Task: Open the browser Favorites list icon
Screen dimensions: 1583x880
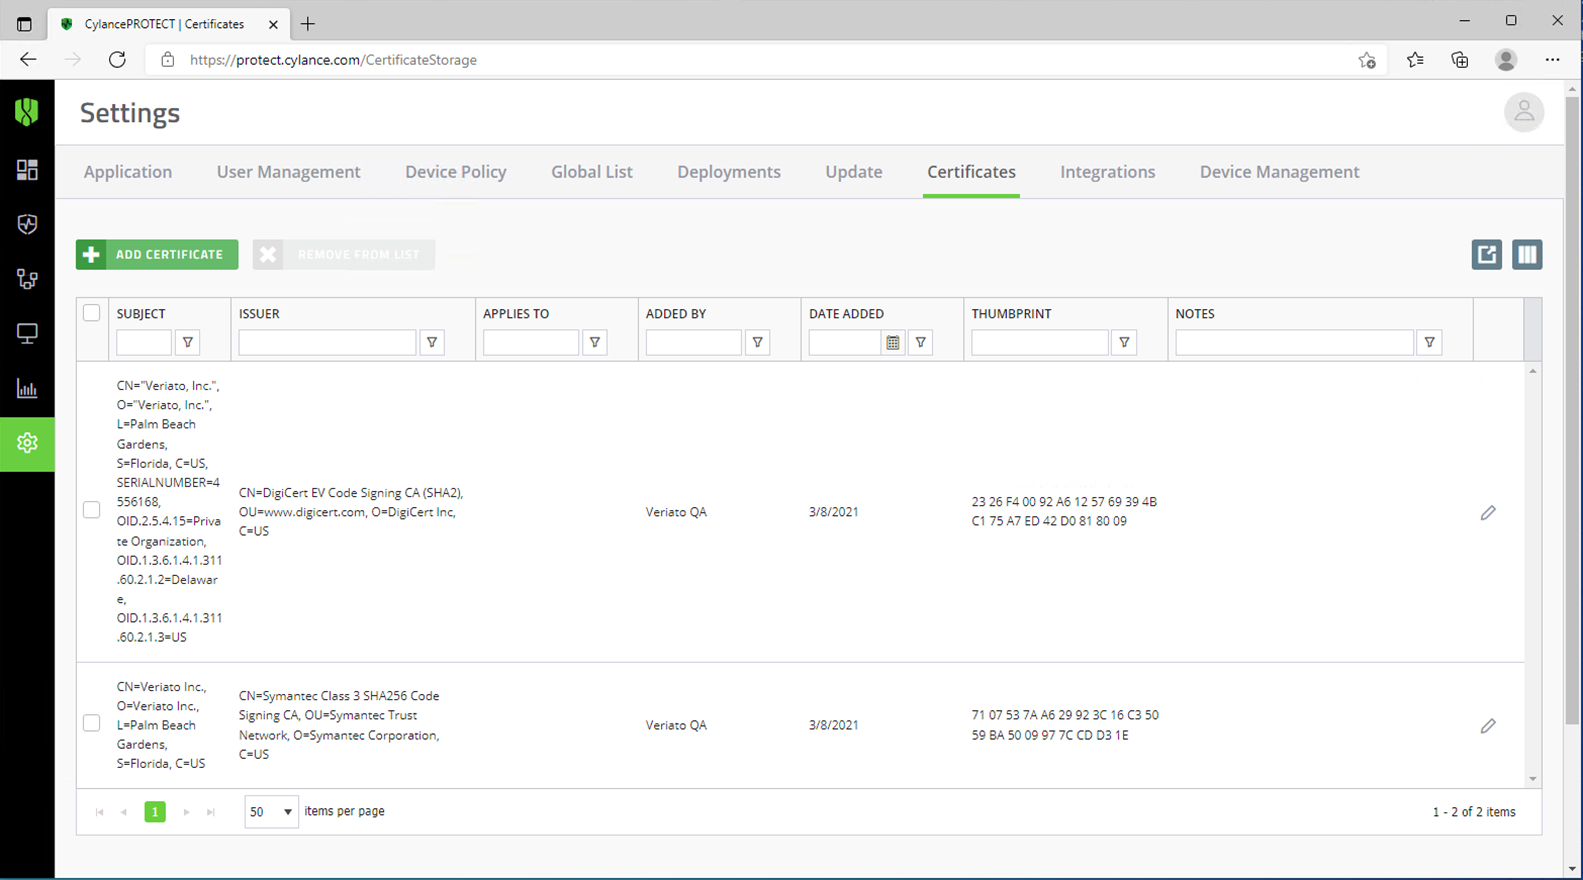Action: (x=1415, y=60)
